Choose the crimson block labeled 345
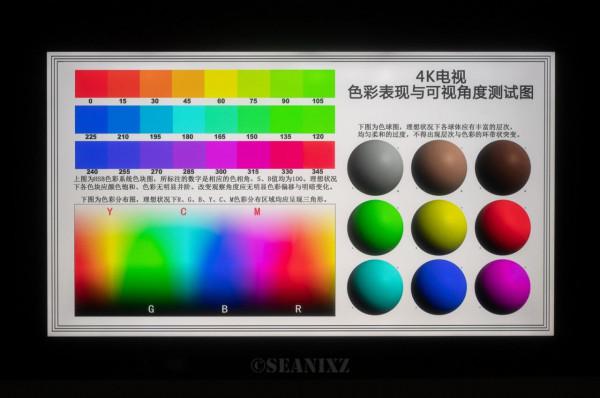Viewport: 600px width, 398px height. point(319,155)
